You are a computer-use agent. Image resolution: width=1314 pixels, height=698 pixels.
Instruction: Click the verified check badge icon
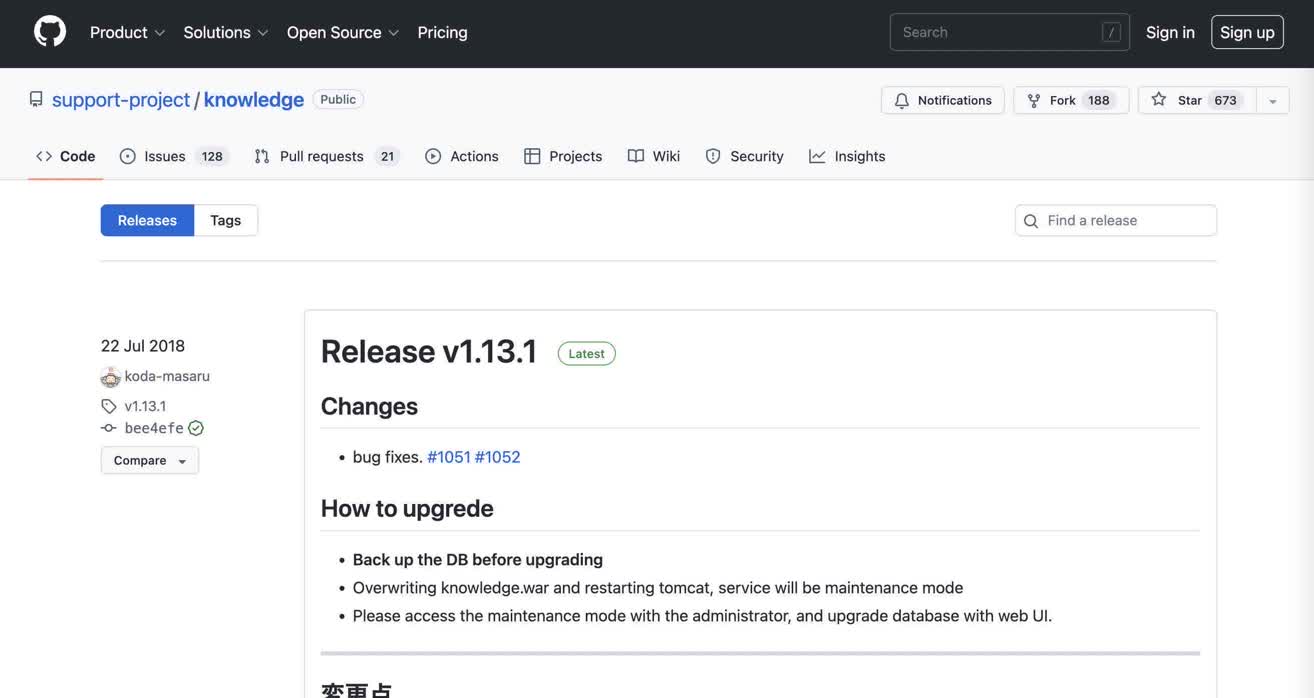(x=196, y=428)
